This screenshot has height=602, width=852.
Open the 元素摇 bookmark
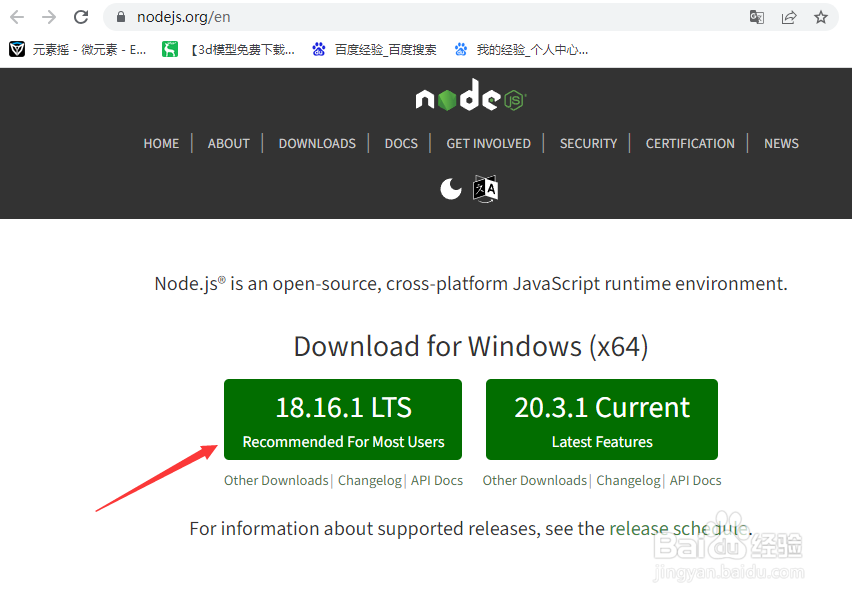pos(78,50)
